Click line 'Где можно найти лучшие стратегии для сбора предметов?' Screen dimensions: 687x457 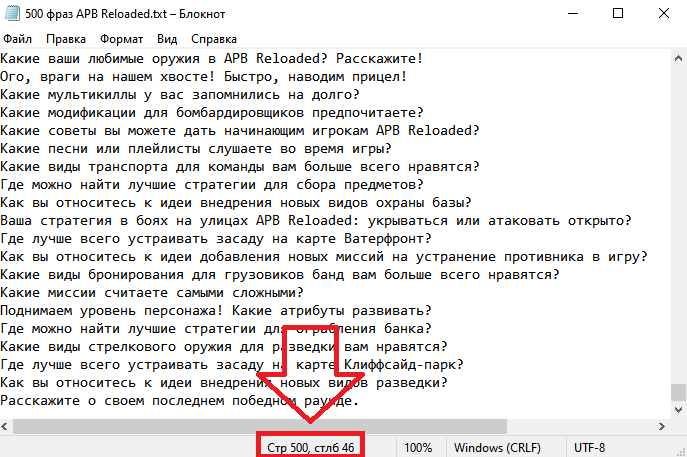(x=212, y=184)
